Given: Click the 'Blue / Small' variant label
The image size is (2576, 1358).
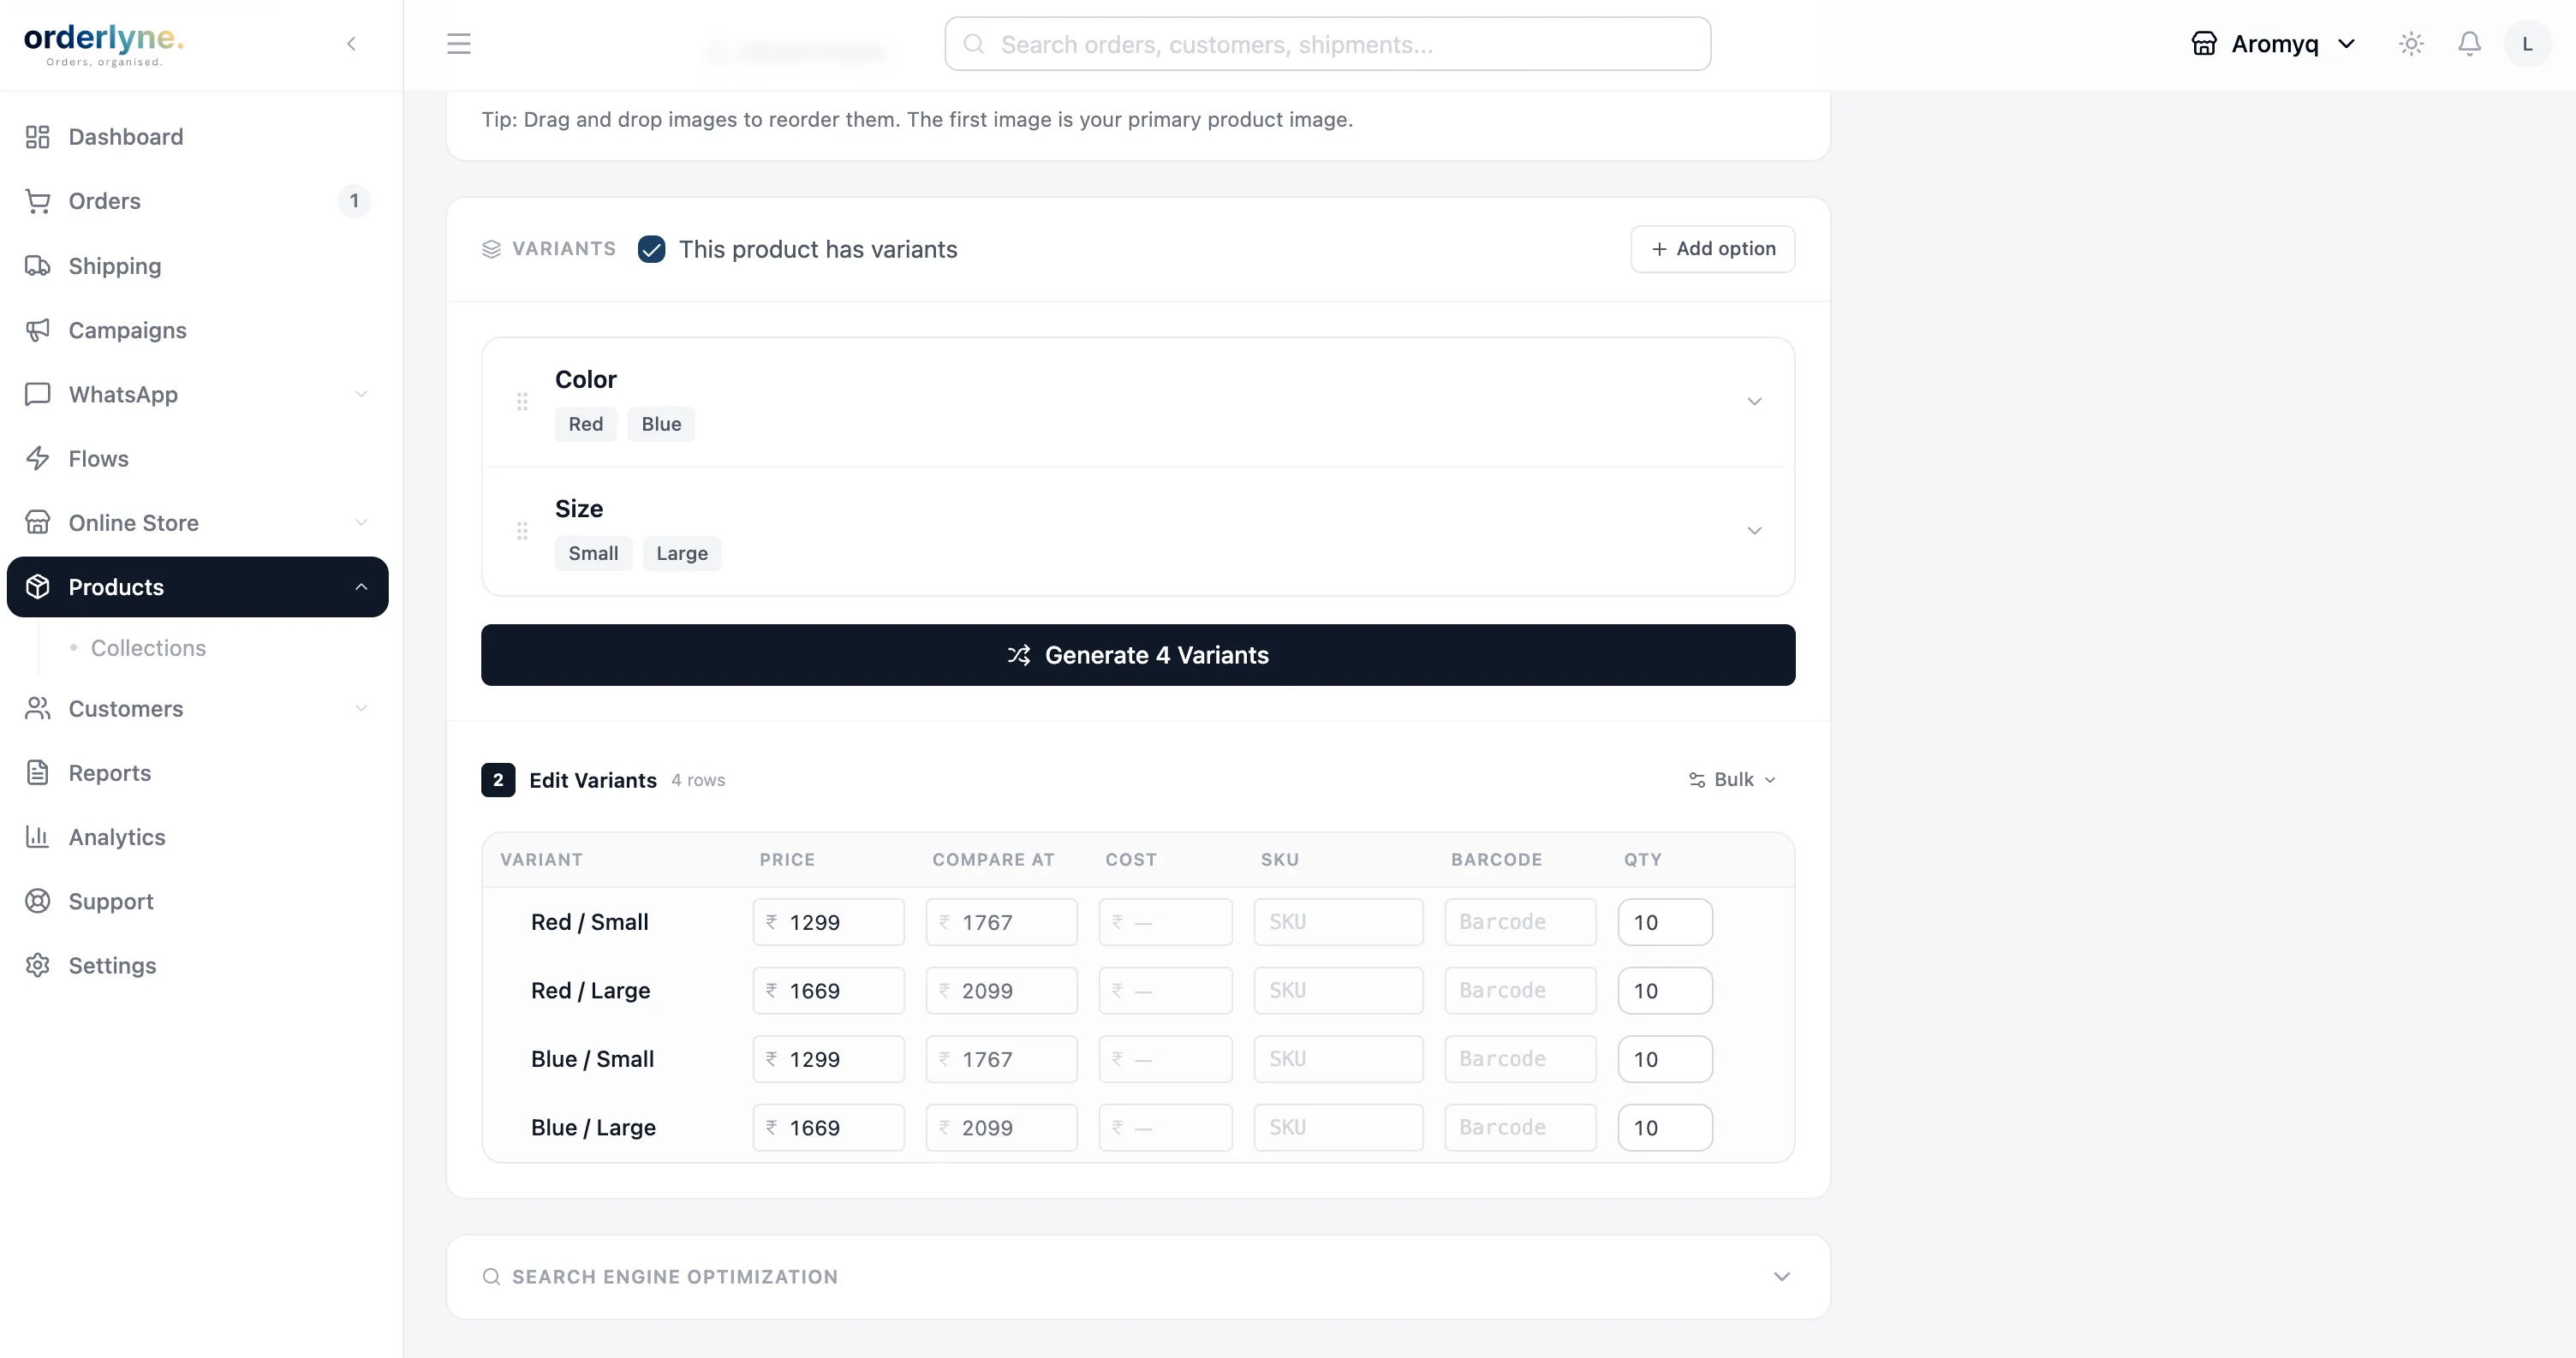Looking at the screenshot, I should (592, 1059).
